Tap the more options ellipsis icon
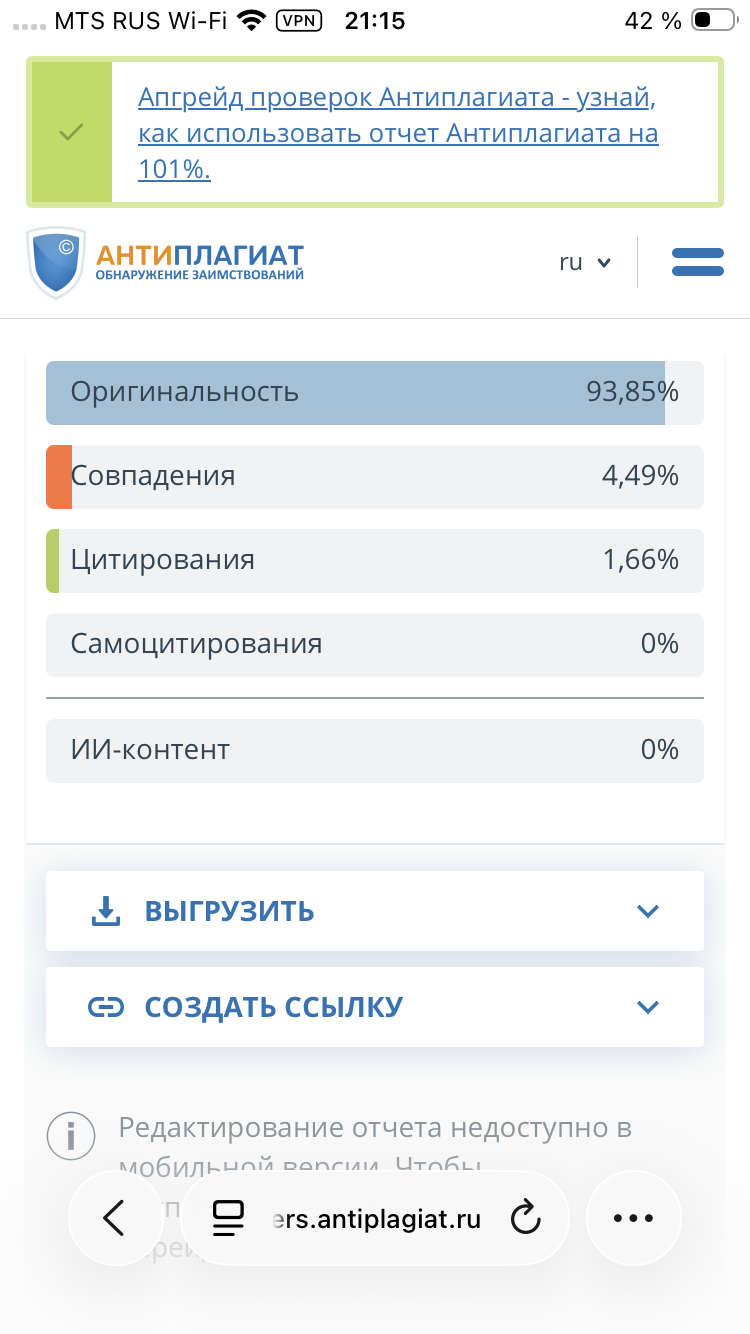The width and height of the screenshot is (750, 1334). click(x=633, y=1218)
